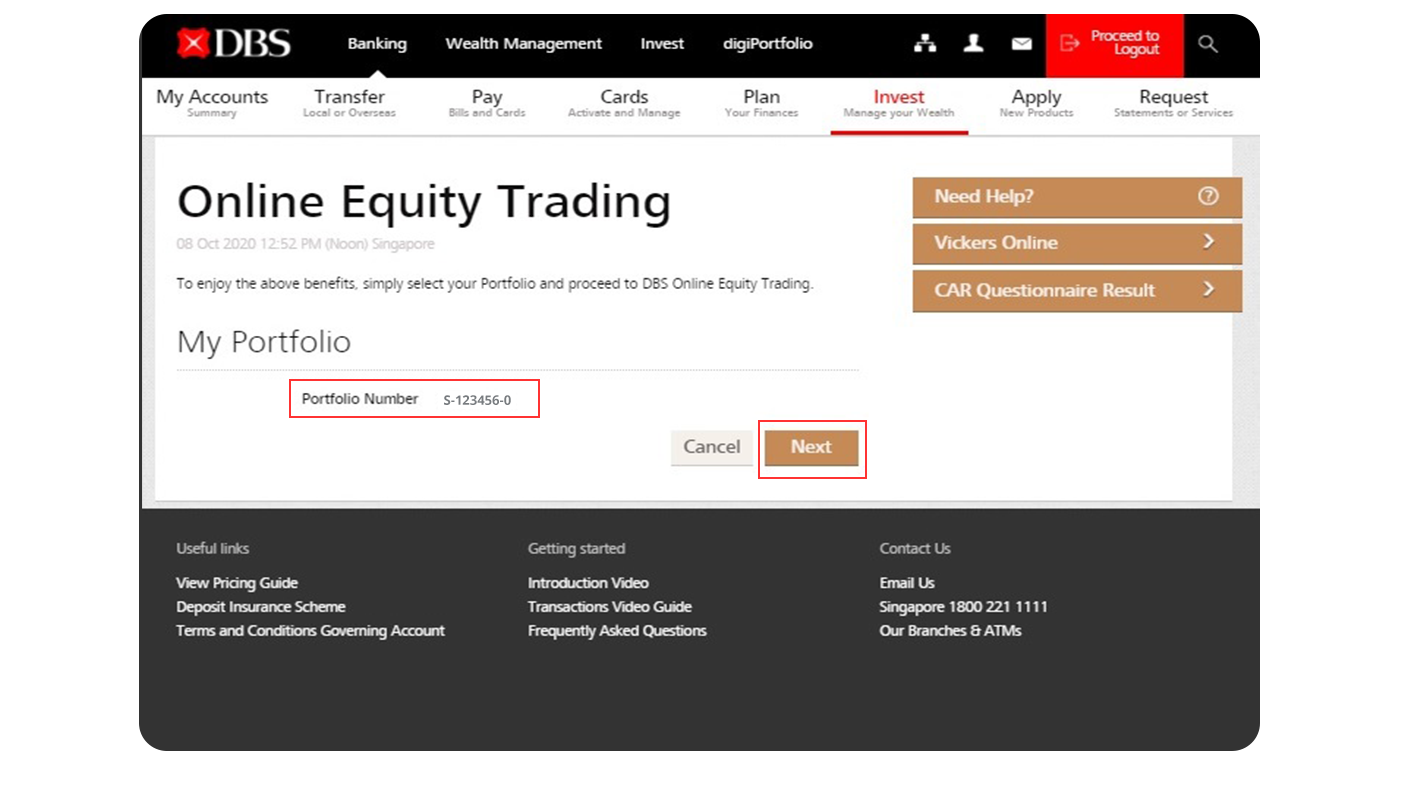Open the Plan Your Finances tab

click(x=762, y=103)
